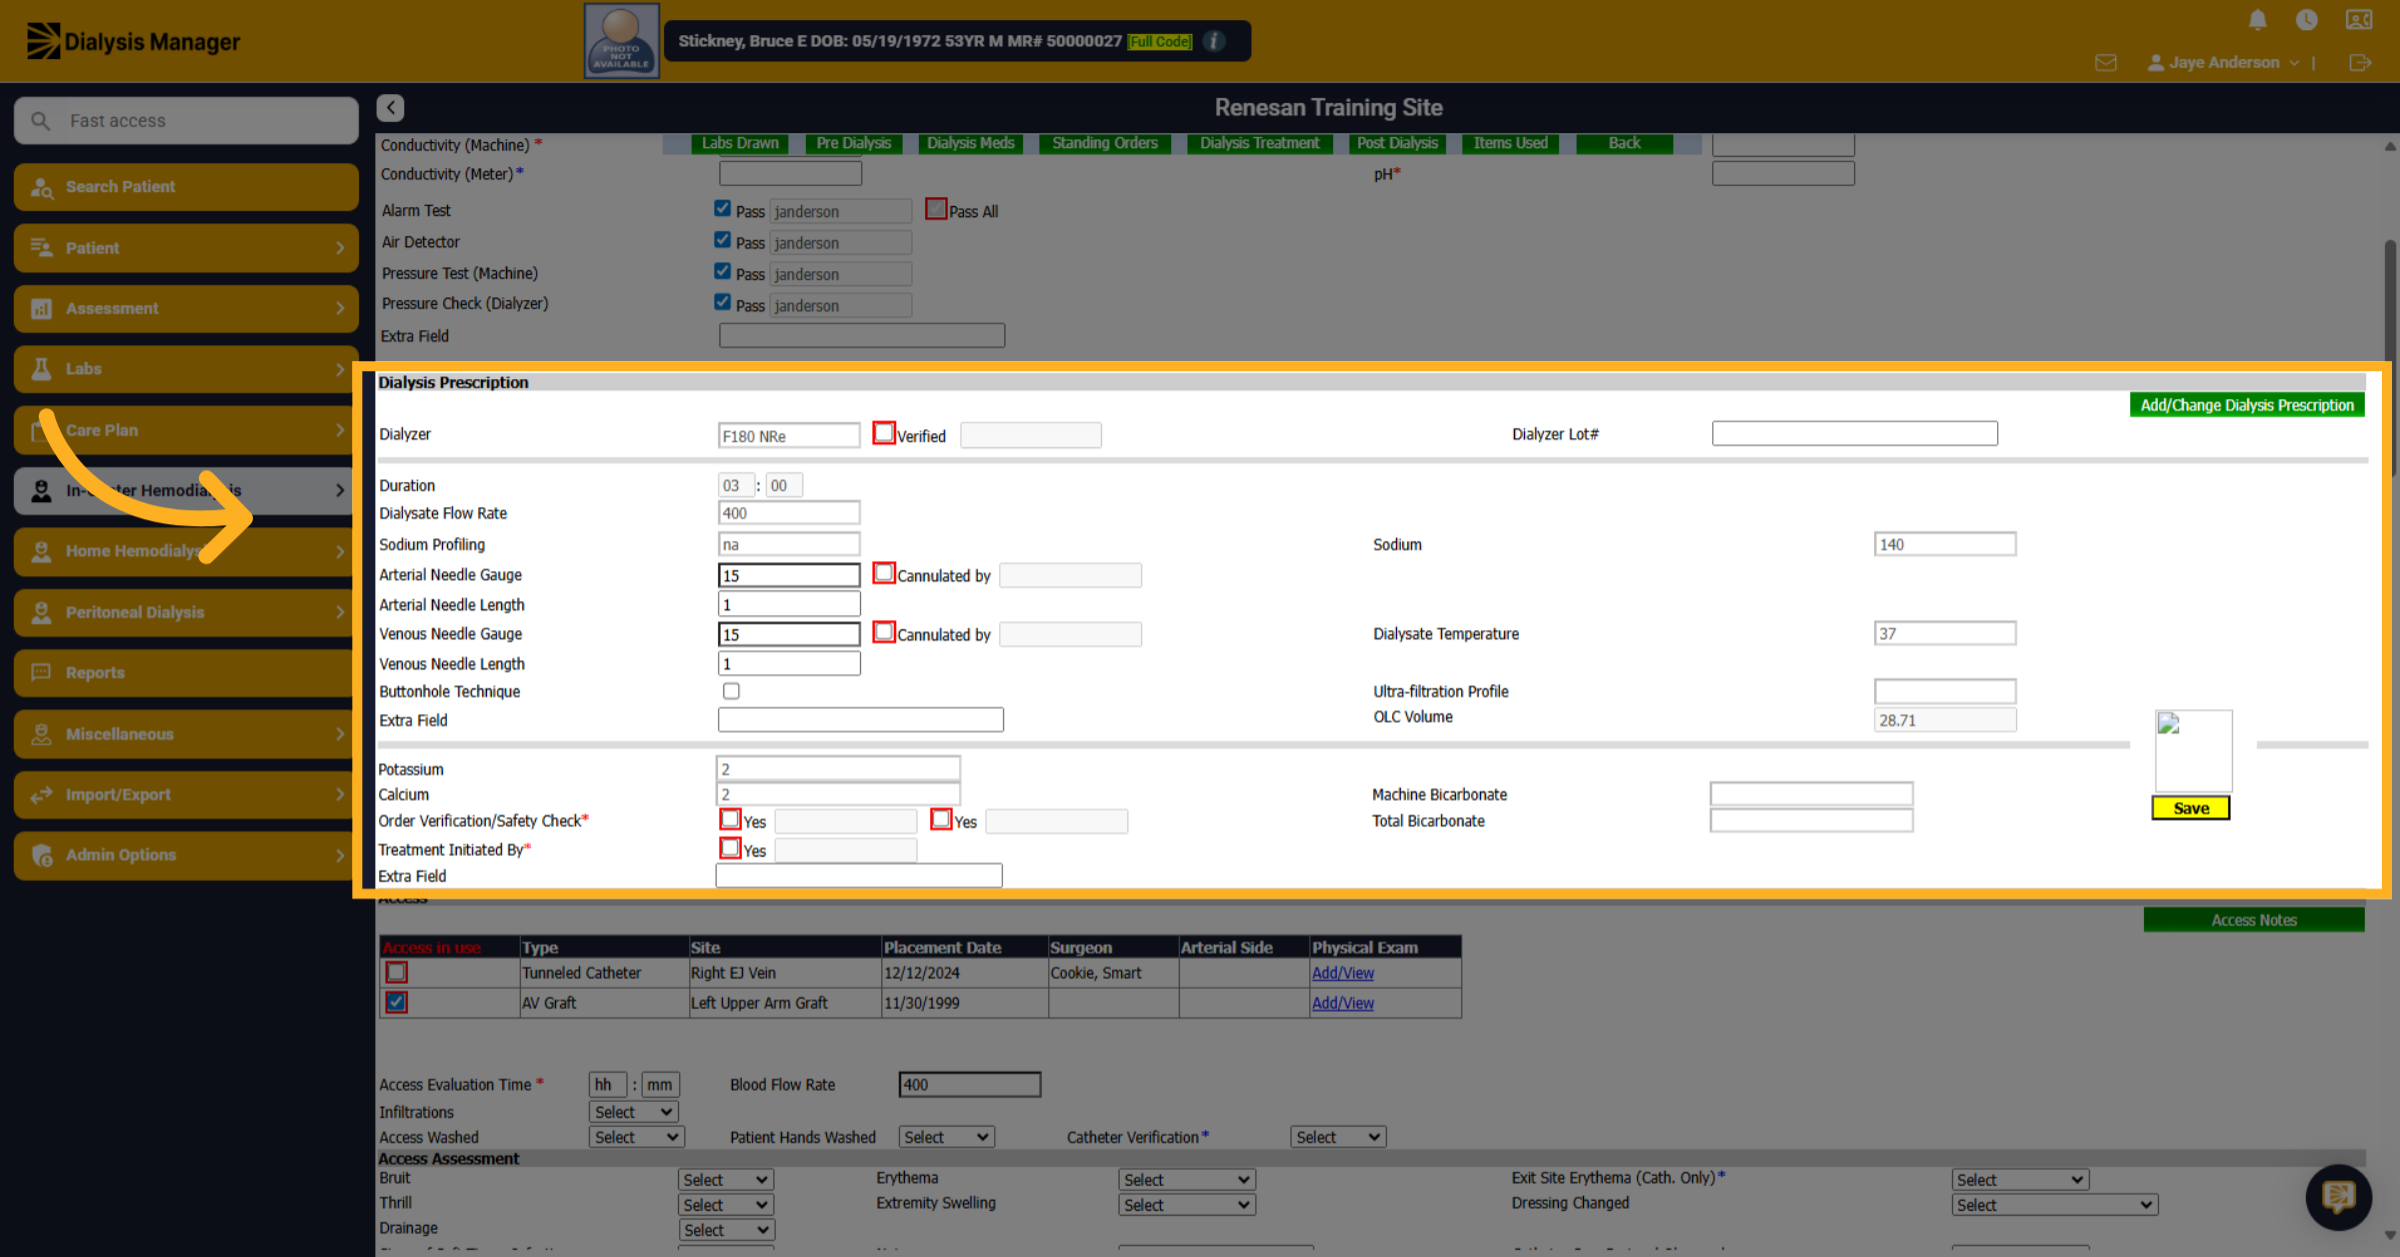The width and height of the screenshot is (2400, 1257).
Task: Expand the Patient sidebar menu
Action: click(x=186, y=248)
